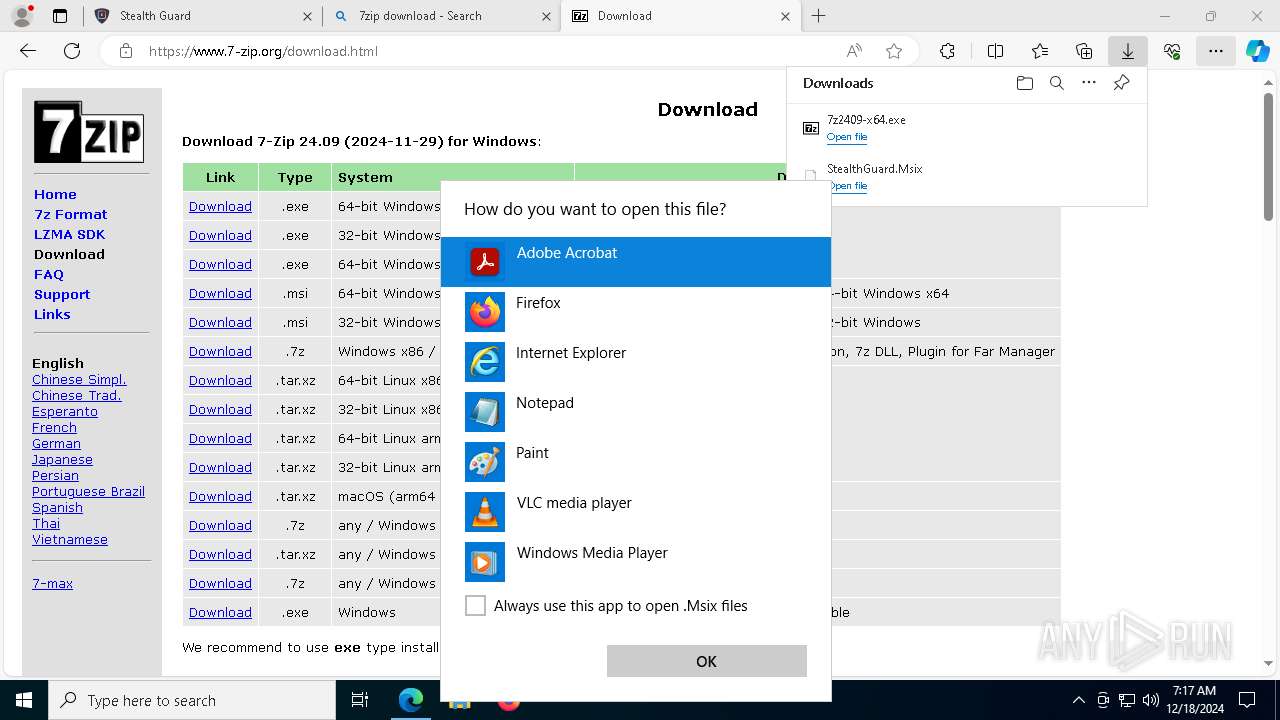1280x720 pixels.
Task: Switch language to Chinese Simpl.
Action: (79, 380)
